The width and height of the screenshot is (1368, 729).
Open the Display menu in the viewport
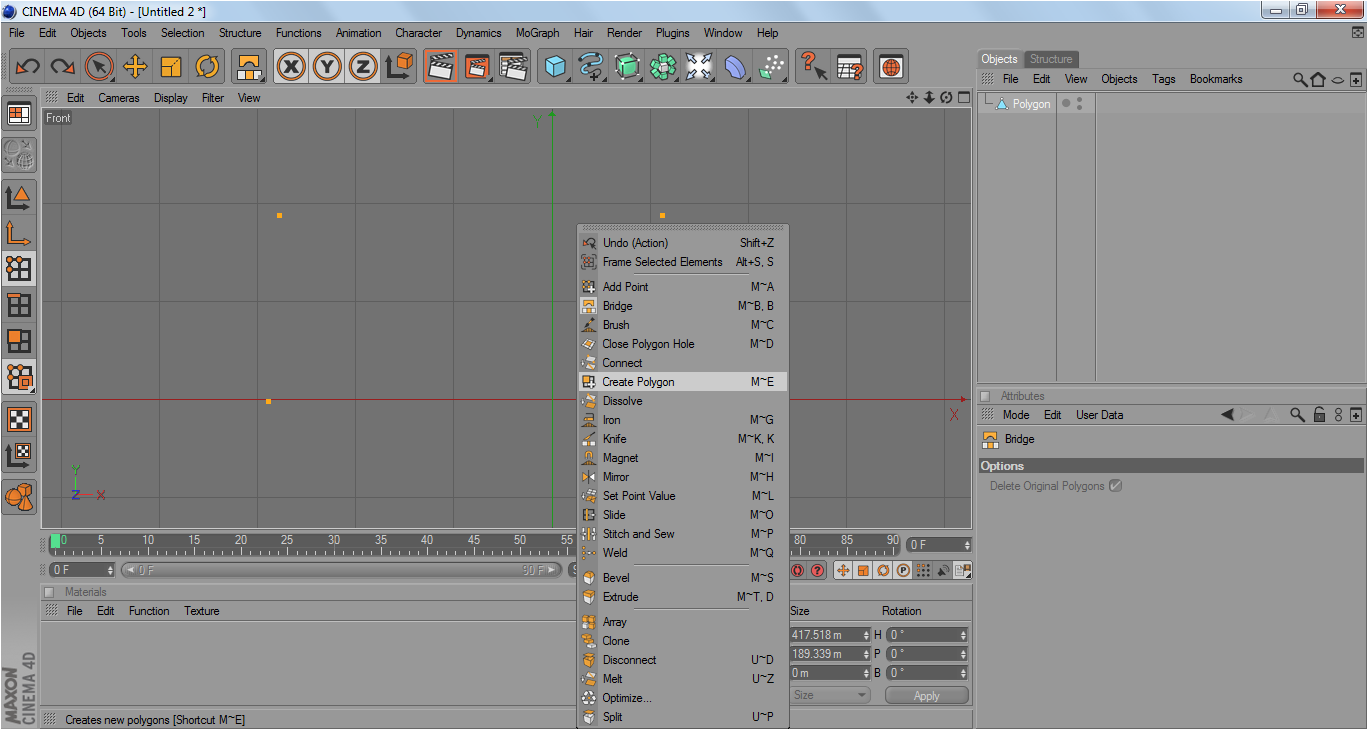coord(171,98)
